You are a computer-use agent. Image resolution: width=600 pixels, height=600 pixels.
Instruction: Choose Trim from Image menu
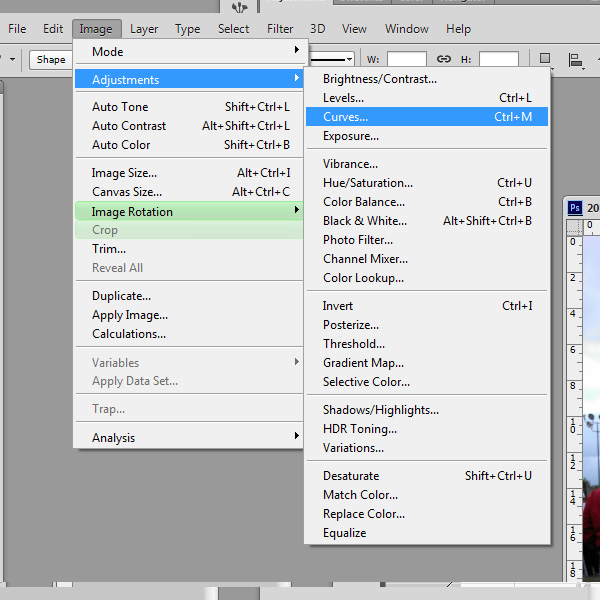[x=189, y=249]
